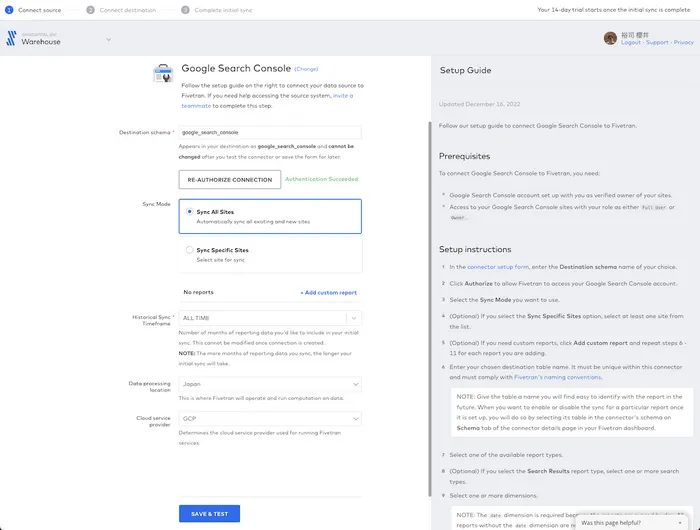
Task: Select the Sync All Sites radio button
Action: (190, 212)
